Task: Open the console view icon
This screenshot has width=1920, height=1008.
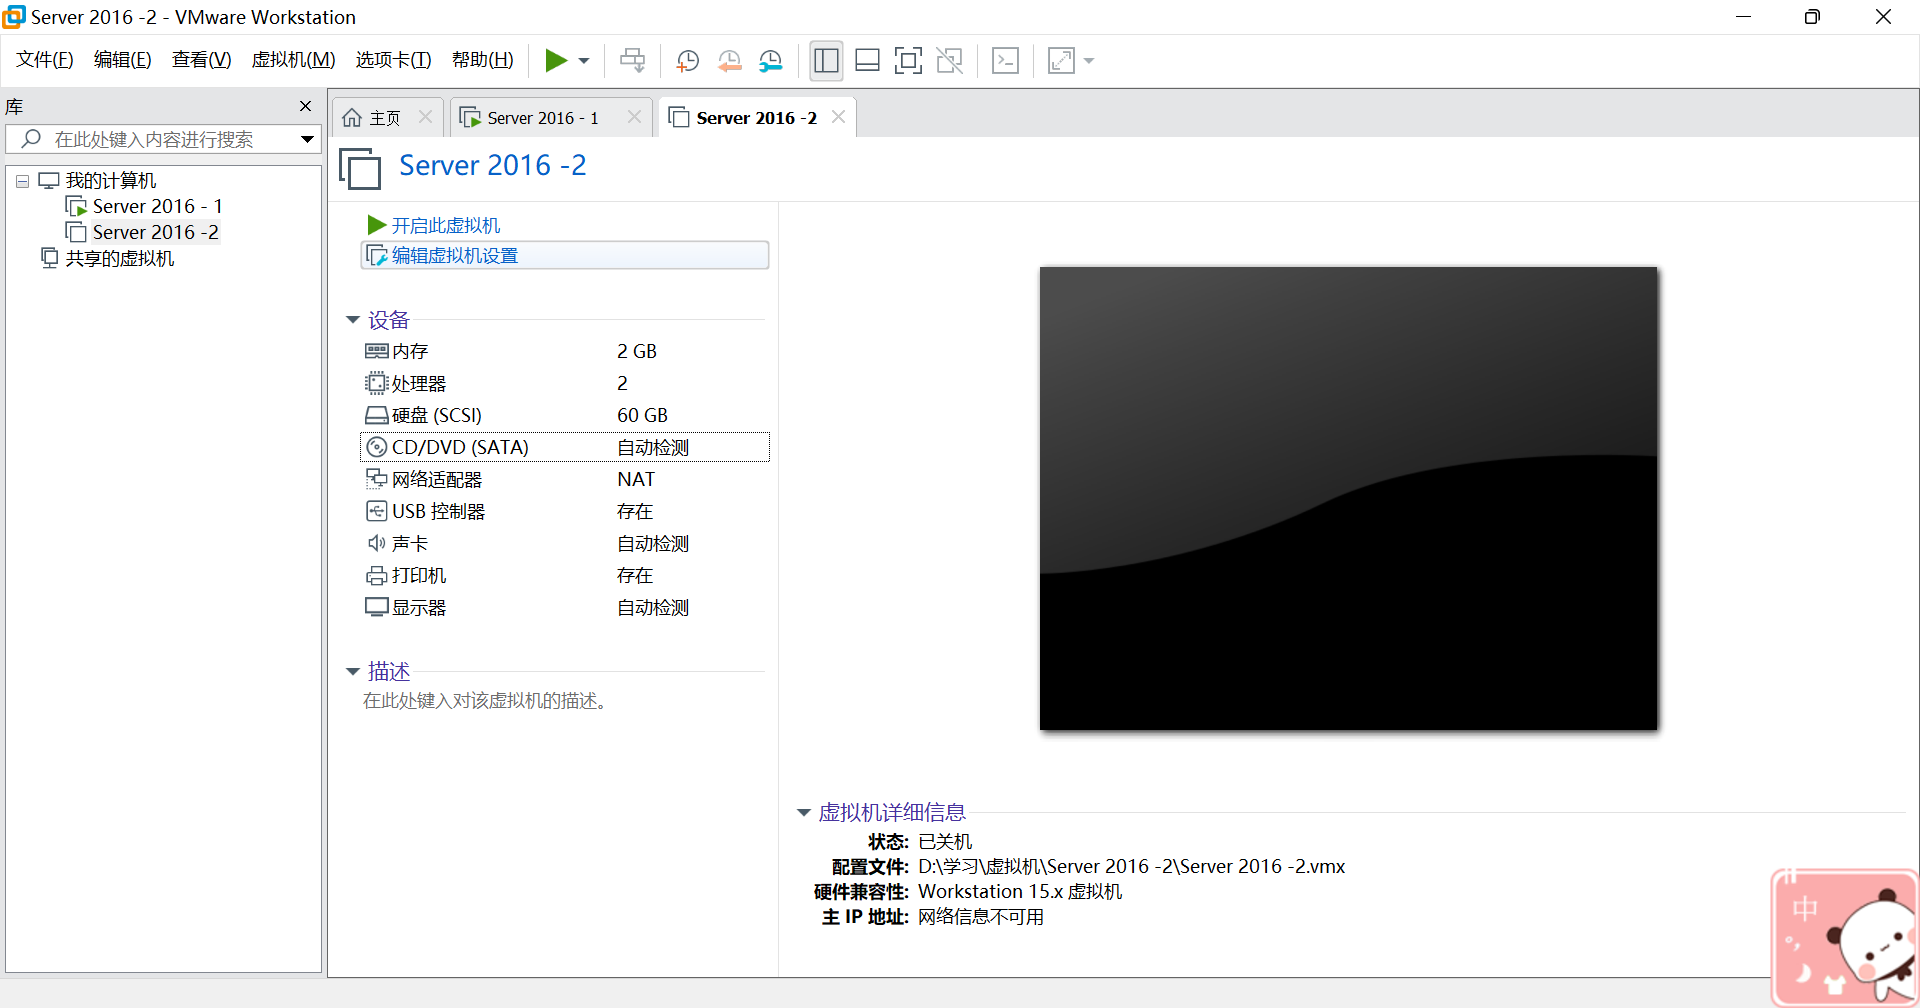Action: [x=1005, y=61]
